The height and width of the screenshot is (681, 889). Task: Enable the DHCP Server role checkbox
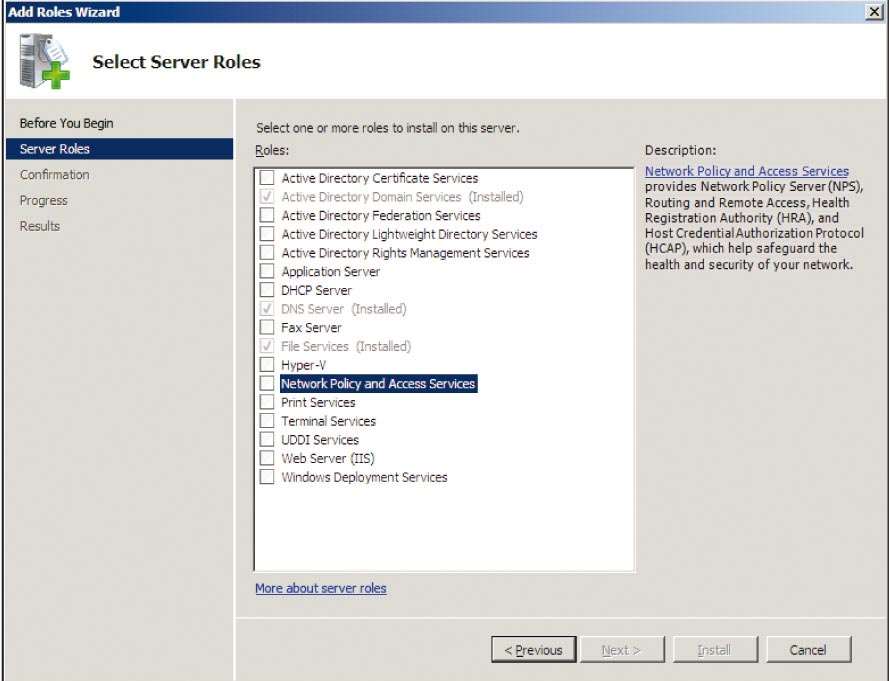[266, 290]
